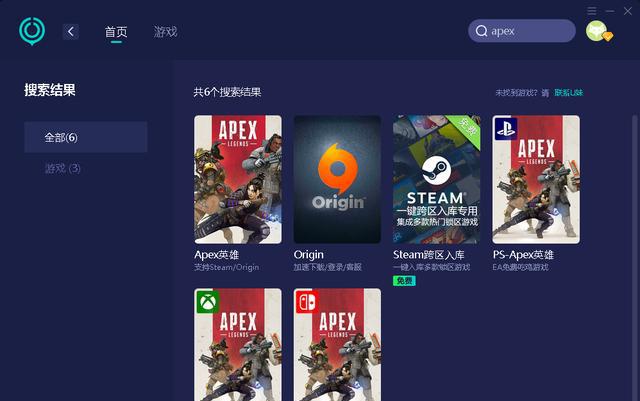Click the EA免费吃鸡游戏 subtitle

pos(520,267)
